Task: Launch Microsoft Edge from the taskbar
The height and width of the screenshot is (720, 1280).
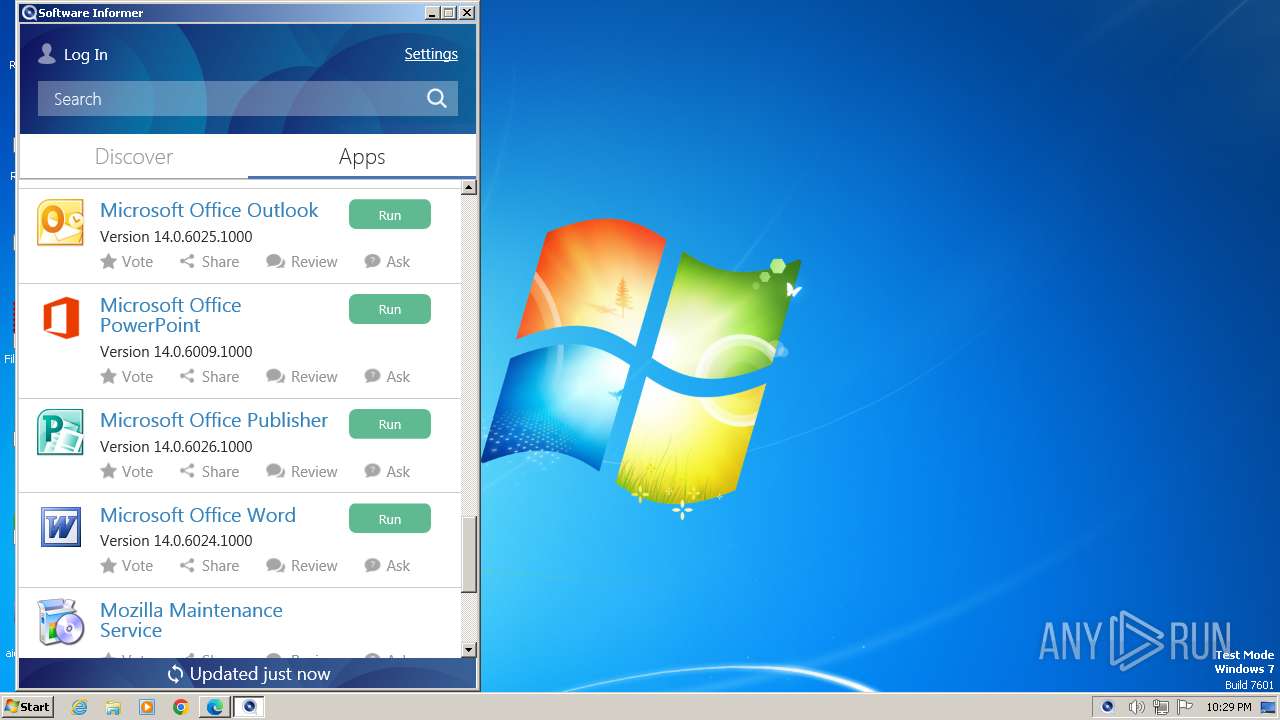Action: tap(215, 707)
